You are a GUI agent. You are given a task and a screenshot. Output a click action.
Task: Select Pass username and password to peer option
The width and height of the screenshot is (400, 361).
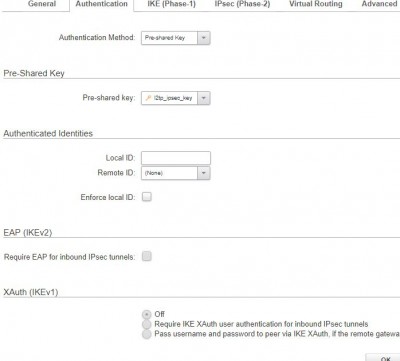[146, 334]
